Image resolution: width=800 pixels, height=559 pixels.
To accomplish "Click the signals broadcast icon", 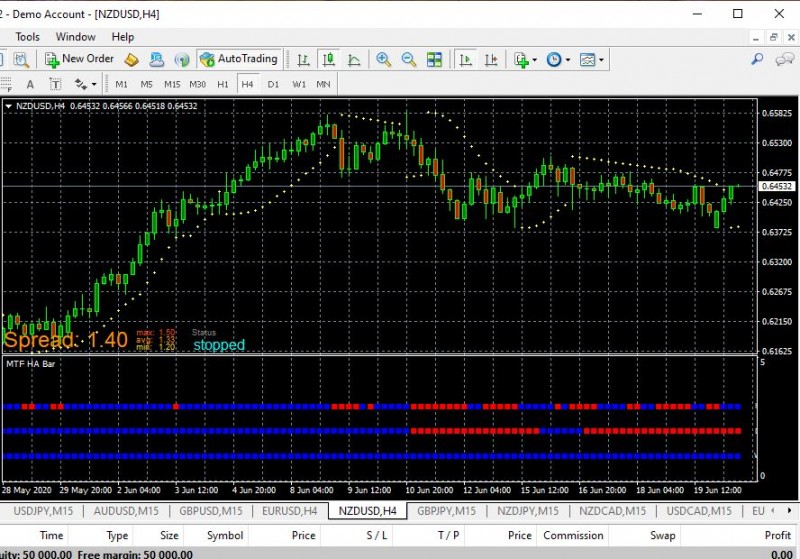I will tap(182, 60).
